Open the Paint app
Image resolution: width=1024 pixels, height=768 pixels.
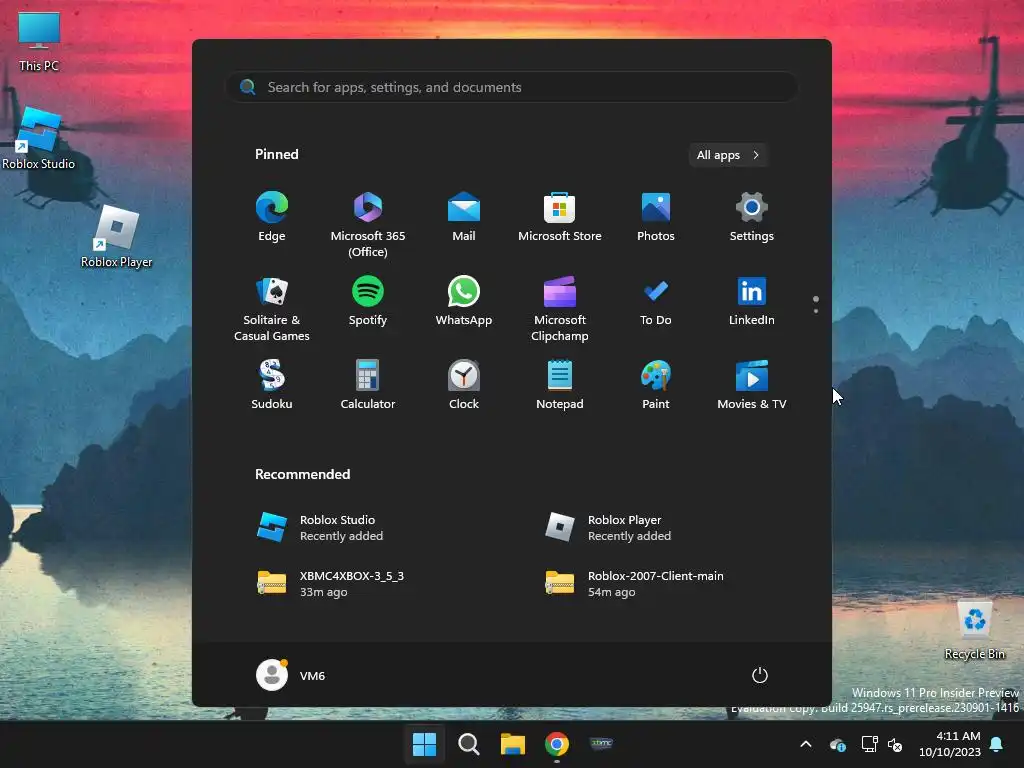click(656, 385)
